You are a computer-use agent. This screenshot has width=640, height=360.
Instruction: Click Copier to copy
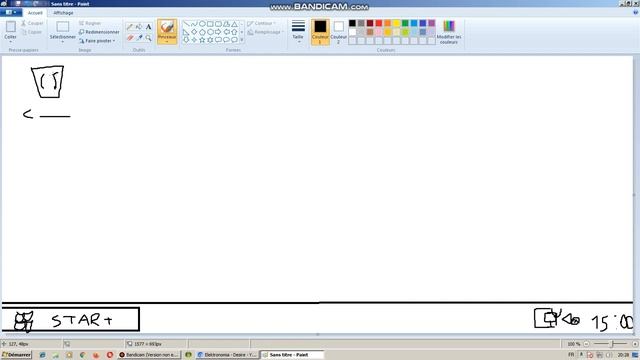pos(31,32)
